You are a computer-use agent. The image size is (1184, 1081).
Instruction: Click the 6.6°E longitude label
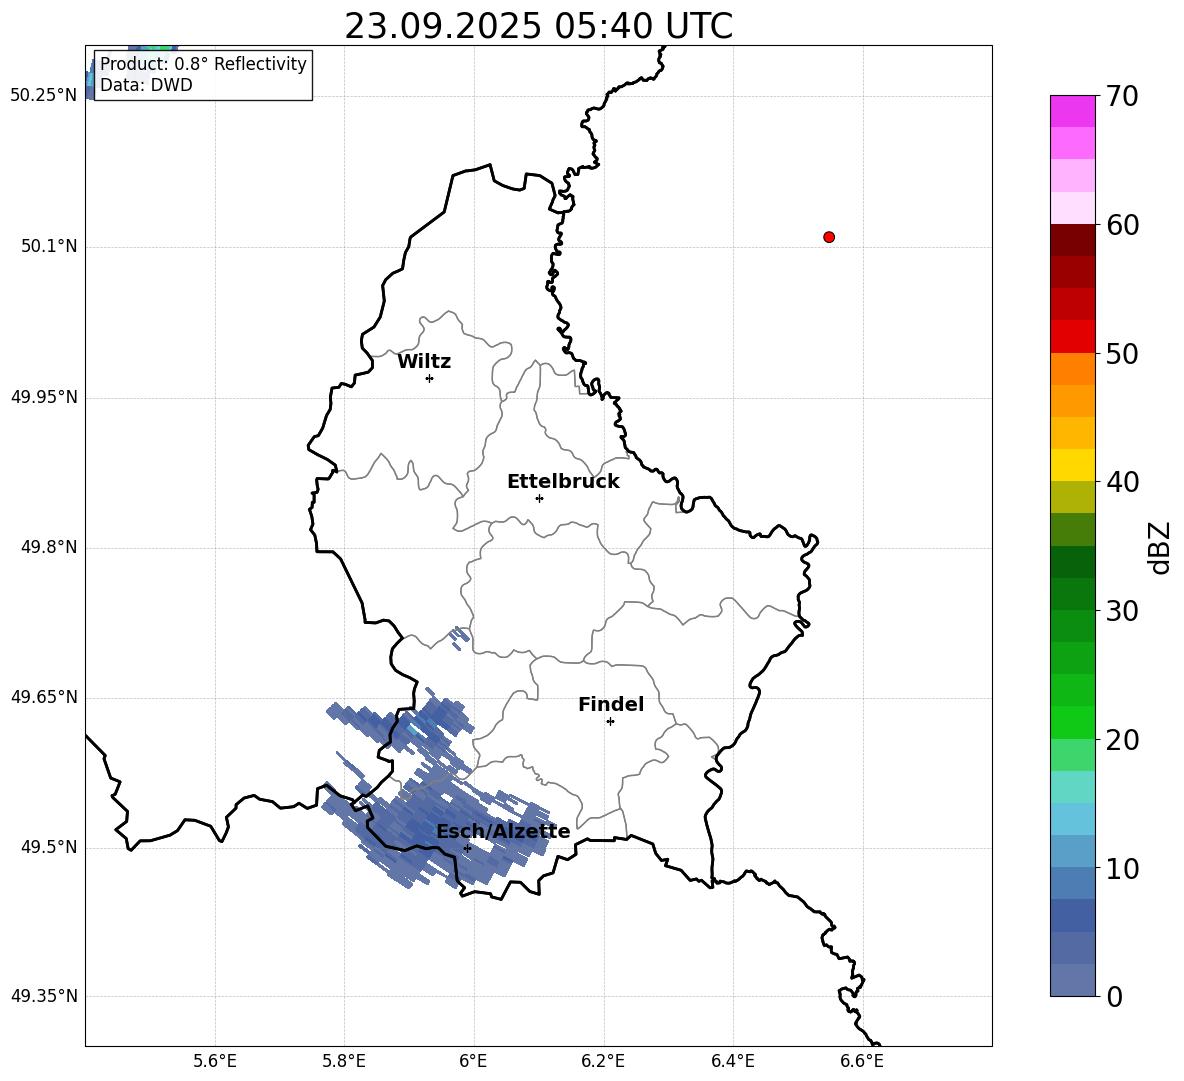point(862,1061)
